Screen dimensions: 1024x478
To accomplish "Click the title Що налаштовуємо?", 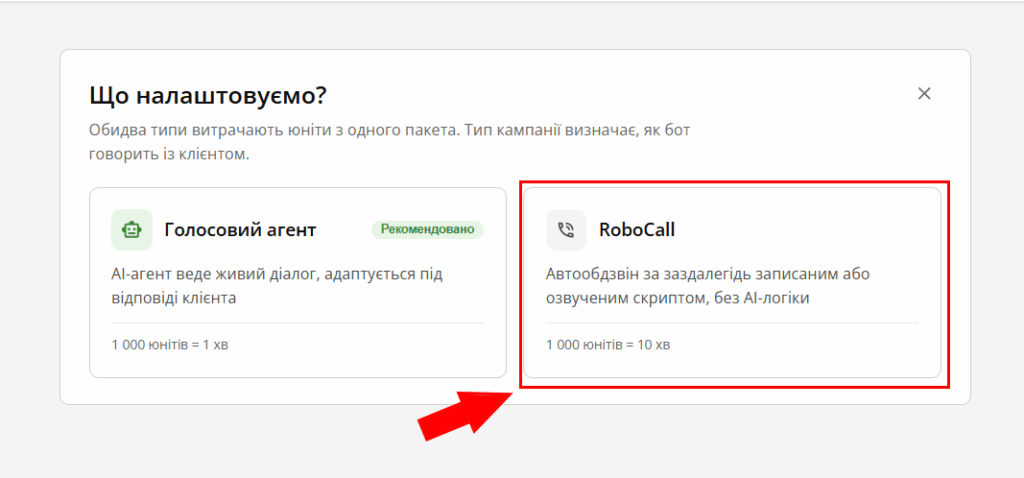I will 208,97.
